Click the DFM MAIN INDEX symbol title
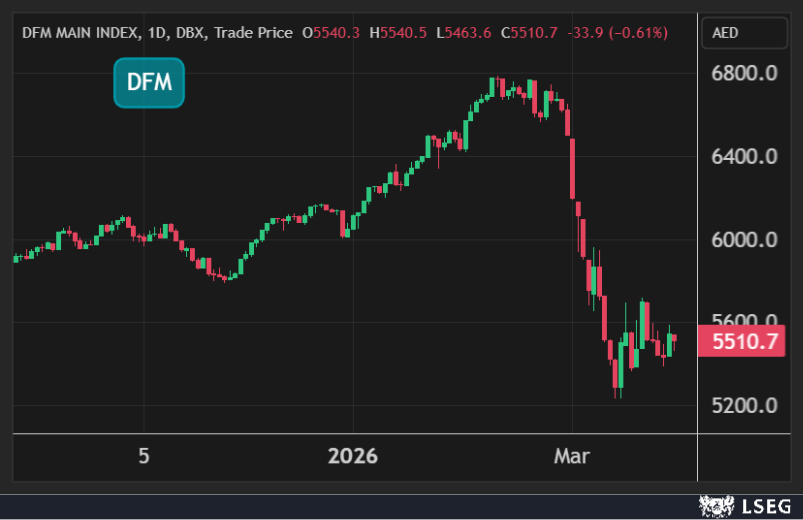Image resolution: width=803 pixels, height=520 pixels. [x=79, y=33]
